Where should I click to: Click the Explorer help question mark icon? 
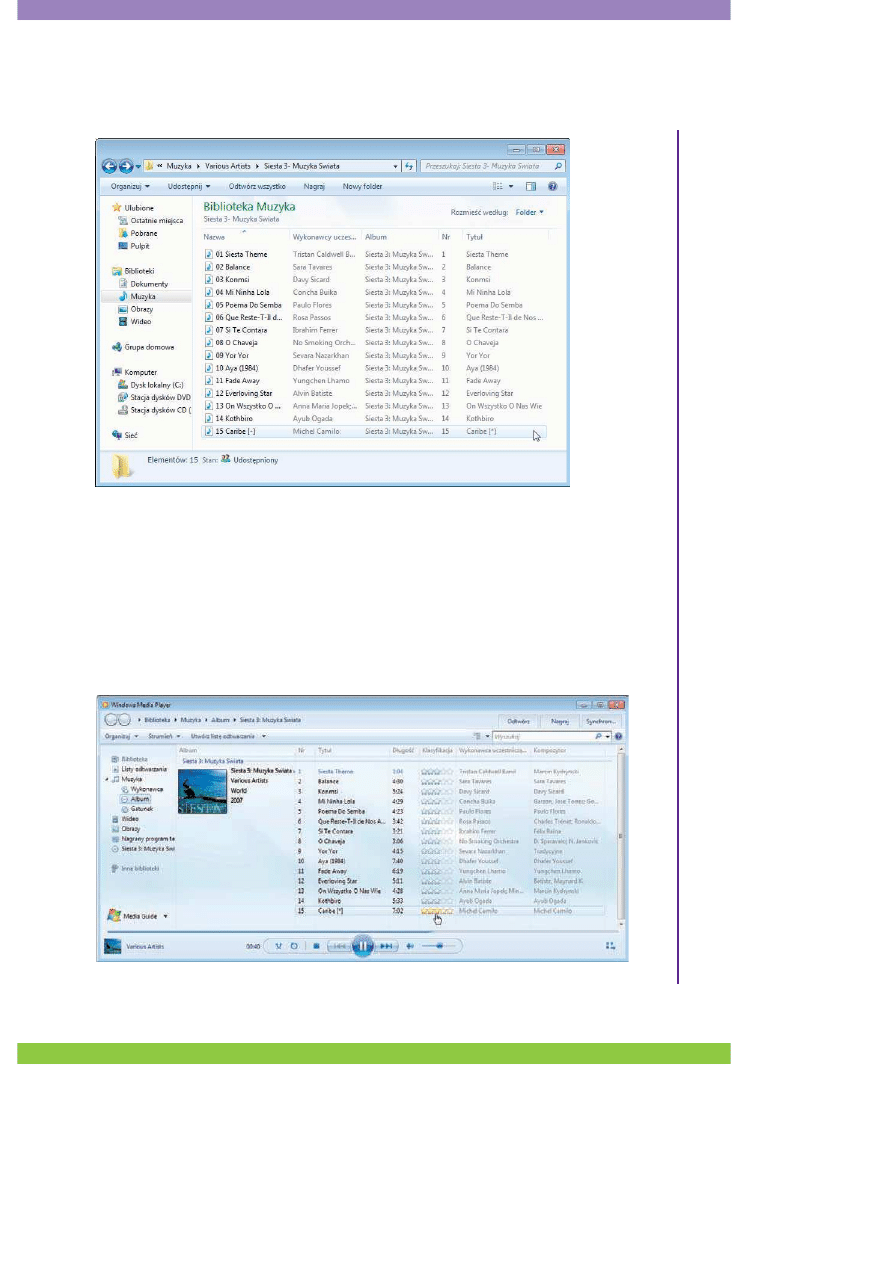(x=551, y=186)
